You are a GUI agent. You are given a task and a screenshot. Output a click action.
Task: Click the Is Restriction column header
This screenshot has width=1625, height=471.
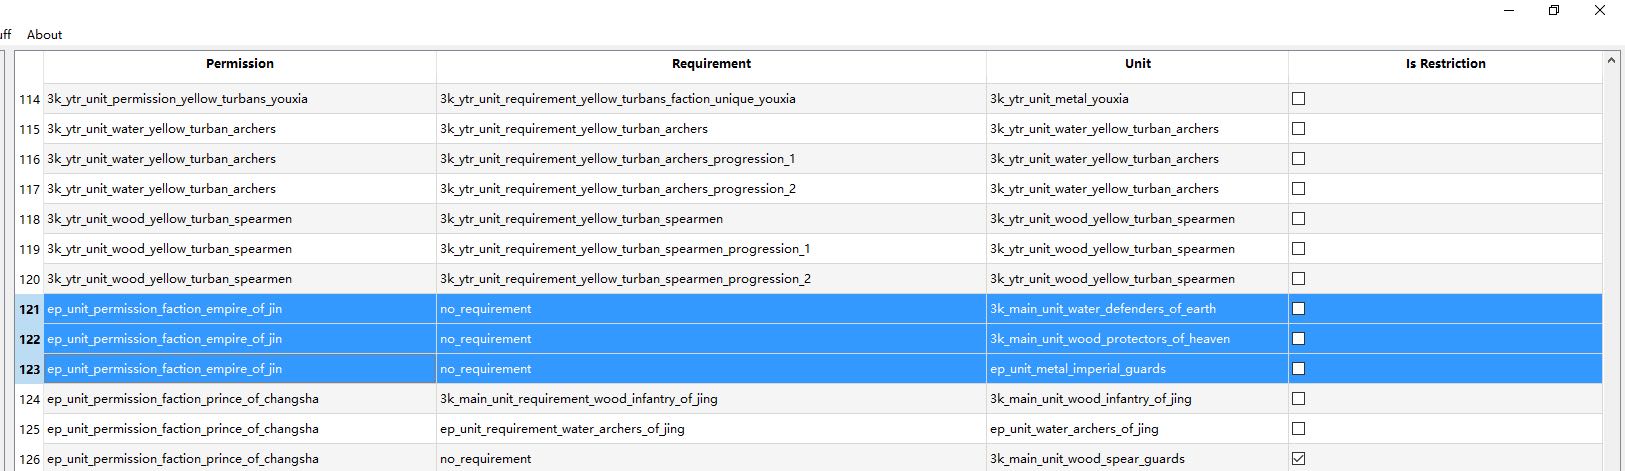[x=1445, y=64]
